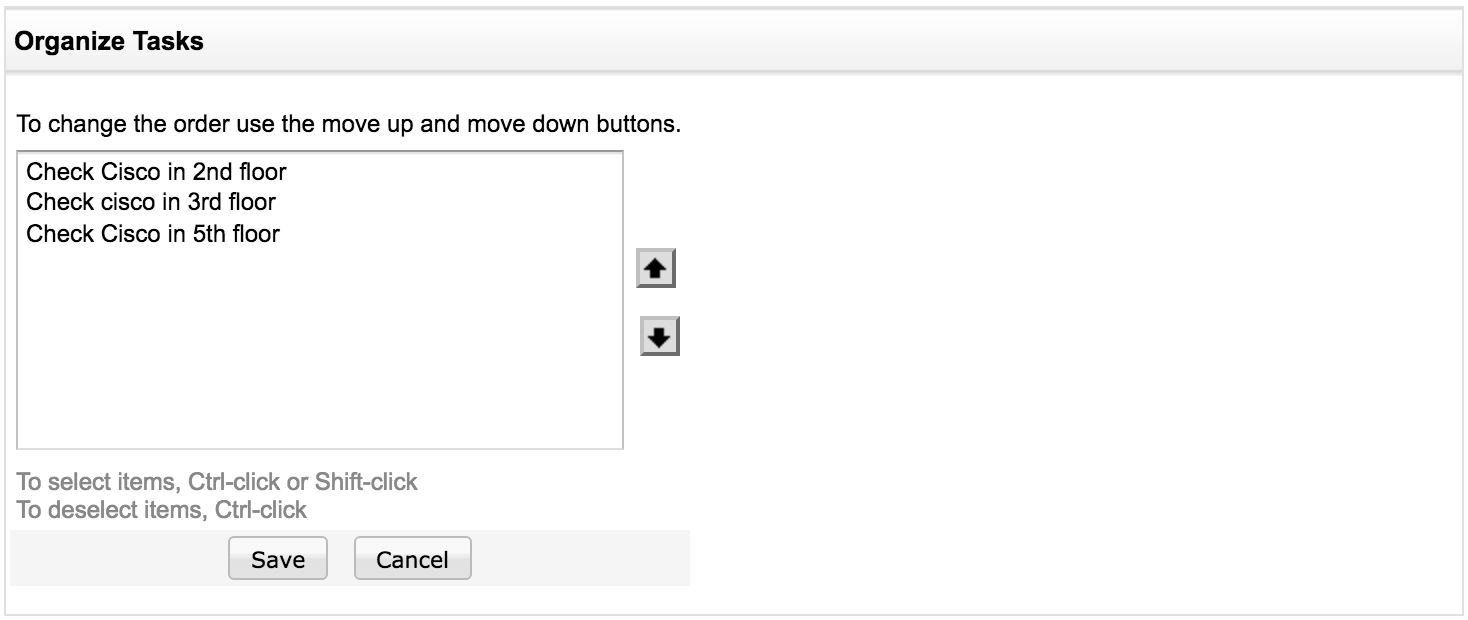Click the move down arrow button
The width and height of the screenshot is (1468, 620).
659,337
